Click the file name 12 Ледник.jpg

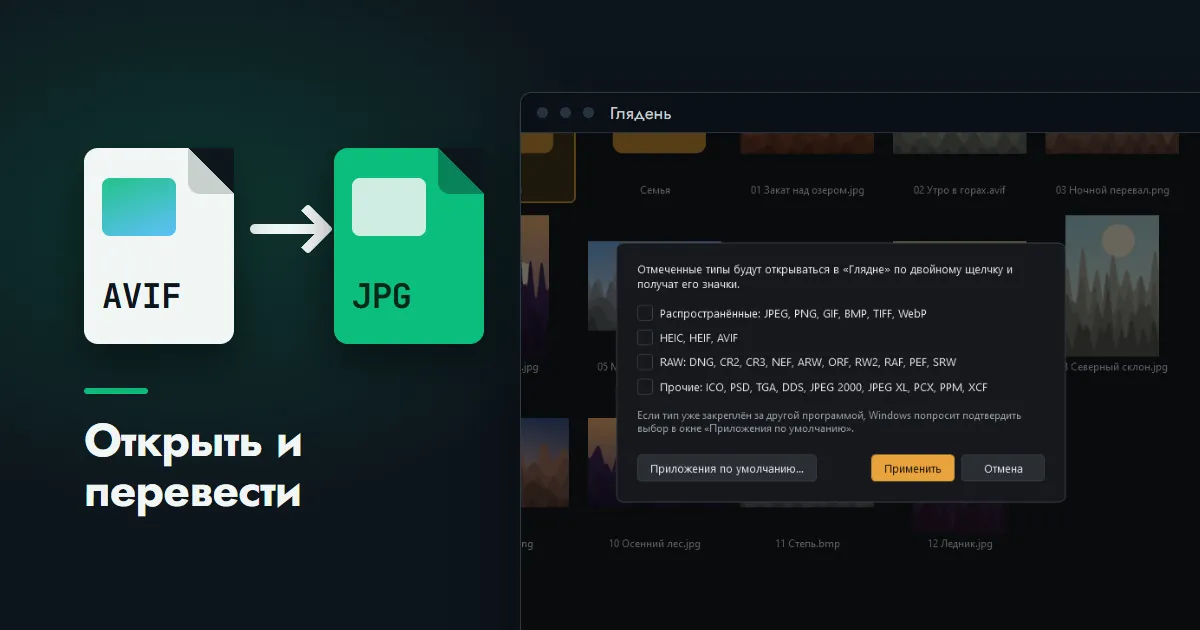tap(960, 544)
